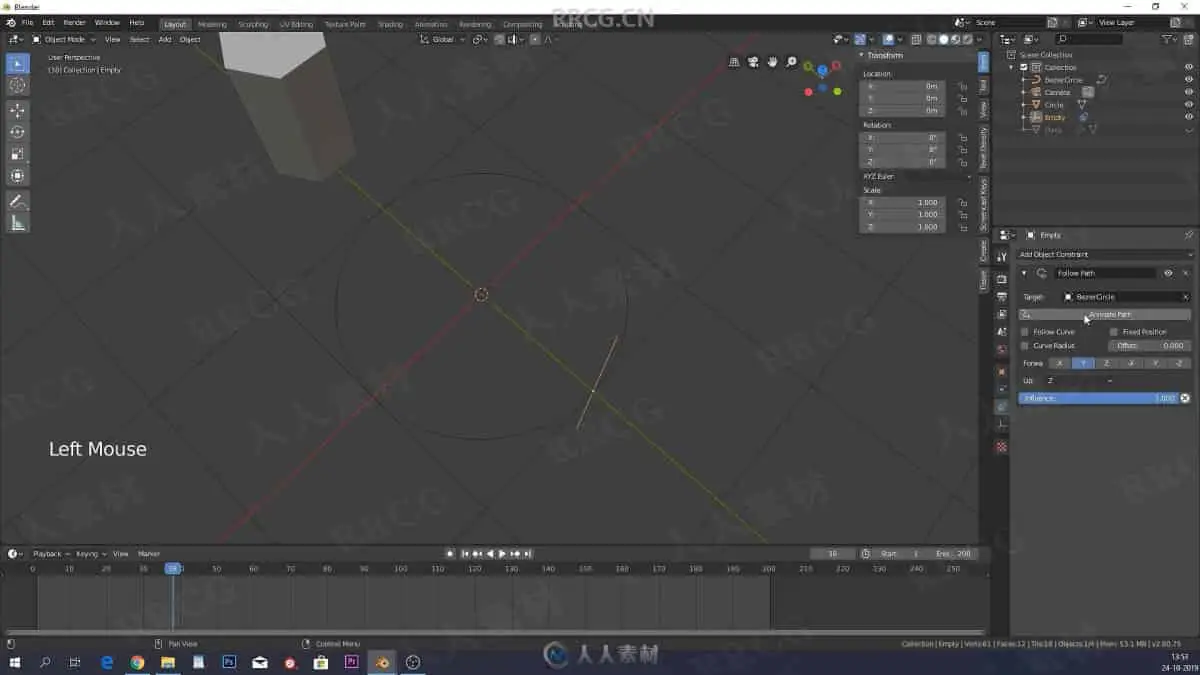Enable the Curve Radius checkbox
Screen dimensions: 1200x675
(x=1025, y=345)
